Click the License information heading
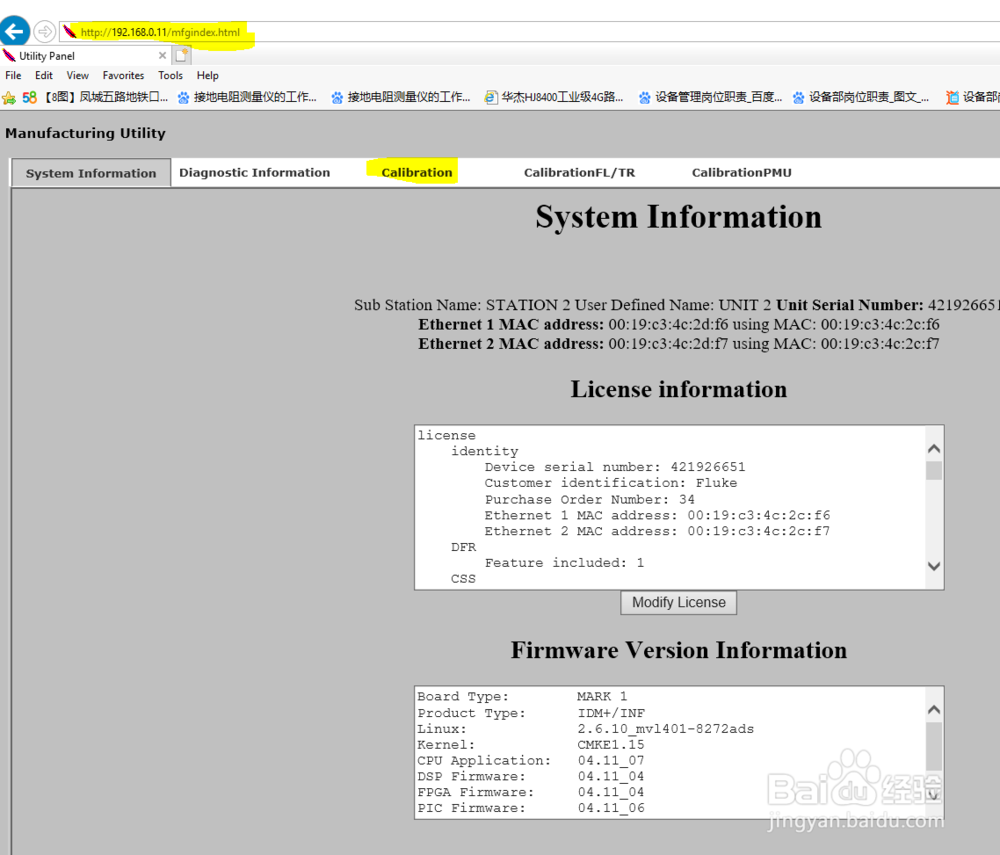 click(679, 390)
